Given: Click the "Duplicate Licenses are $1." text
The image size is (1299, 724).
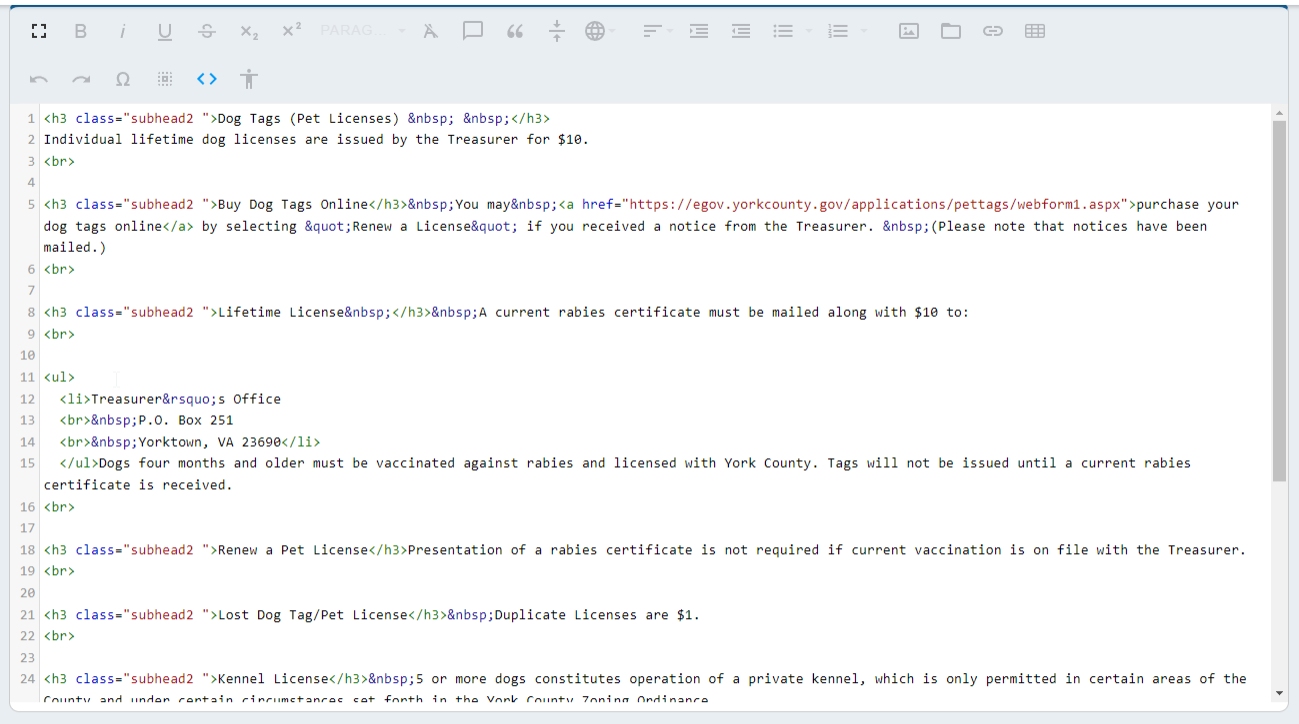Looking at the screenshot, I should 597,615.
